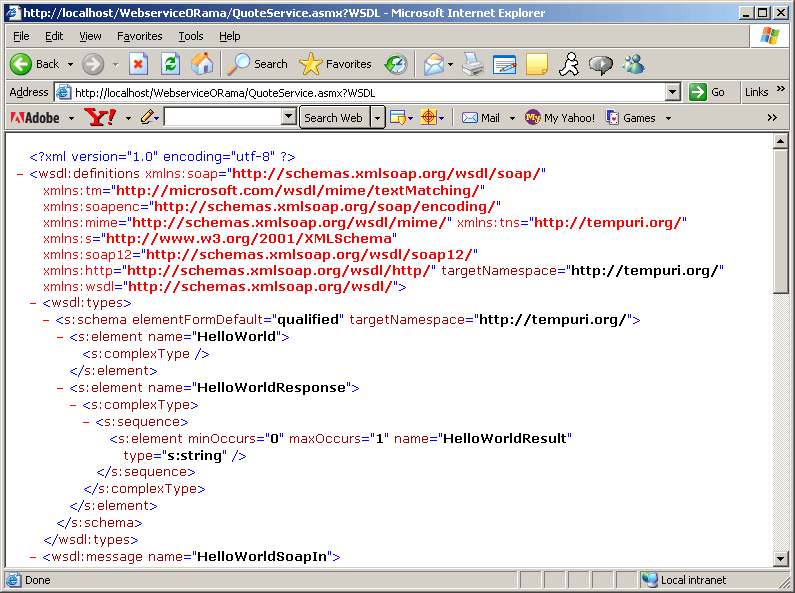
Task: Click the Refresh page icon
Action: 170,64
